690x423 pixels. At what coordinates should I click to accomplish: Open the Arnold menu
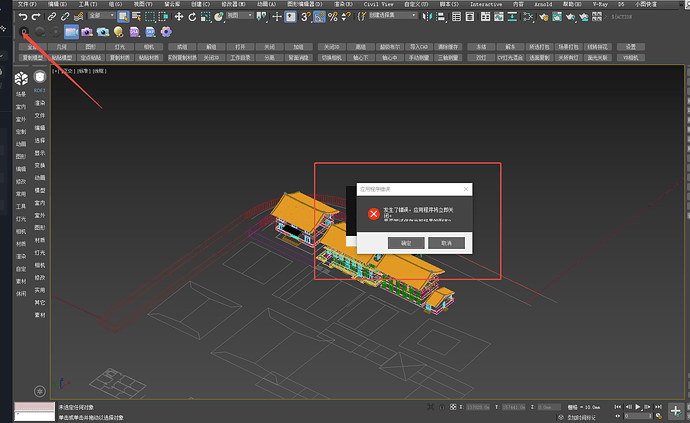543,4
